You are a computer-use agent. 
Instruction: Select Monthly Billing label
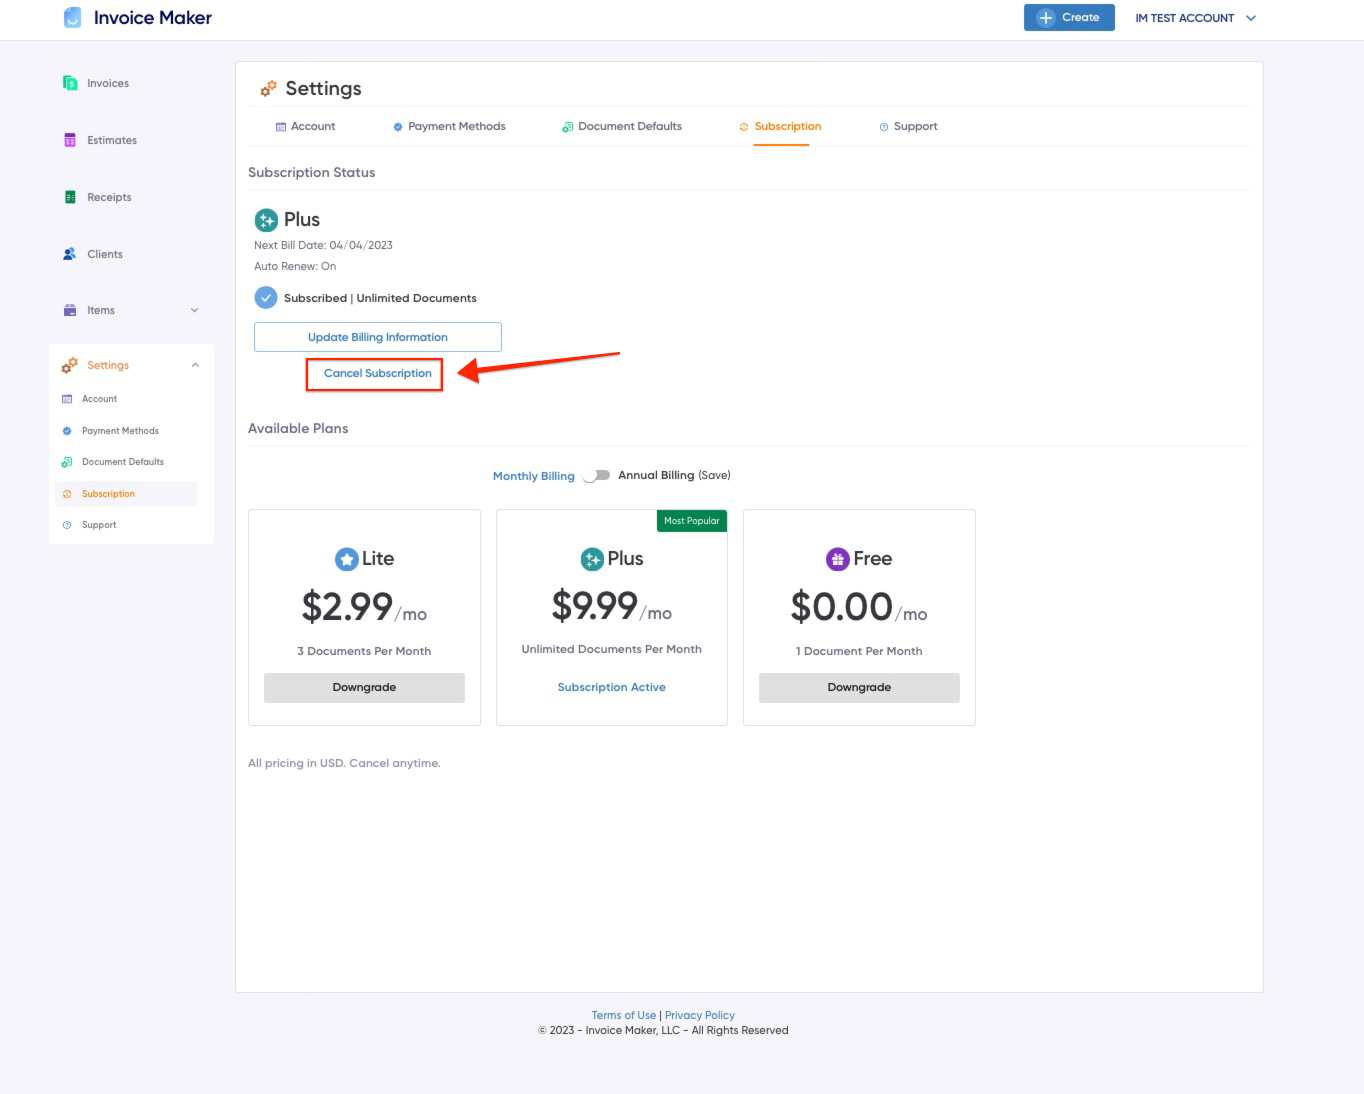click(x=534, y=477)
